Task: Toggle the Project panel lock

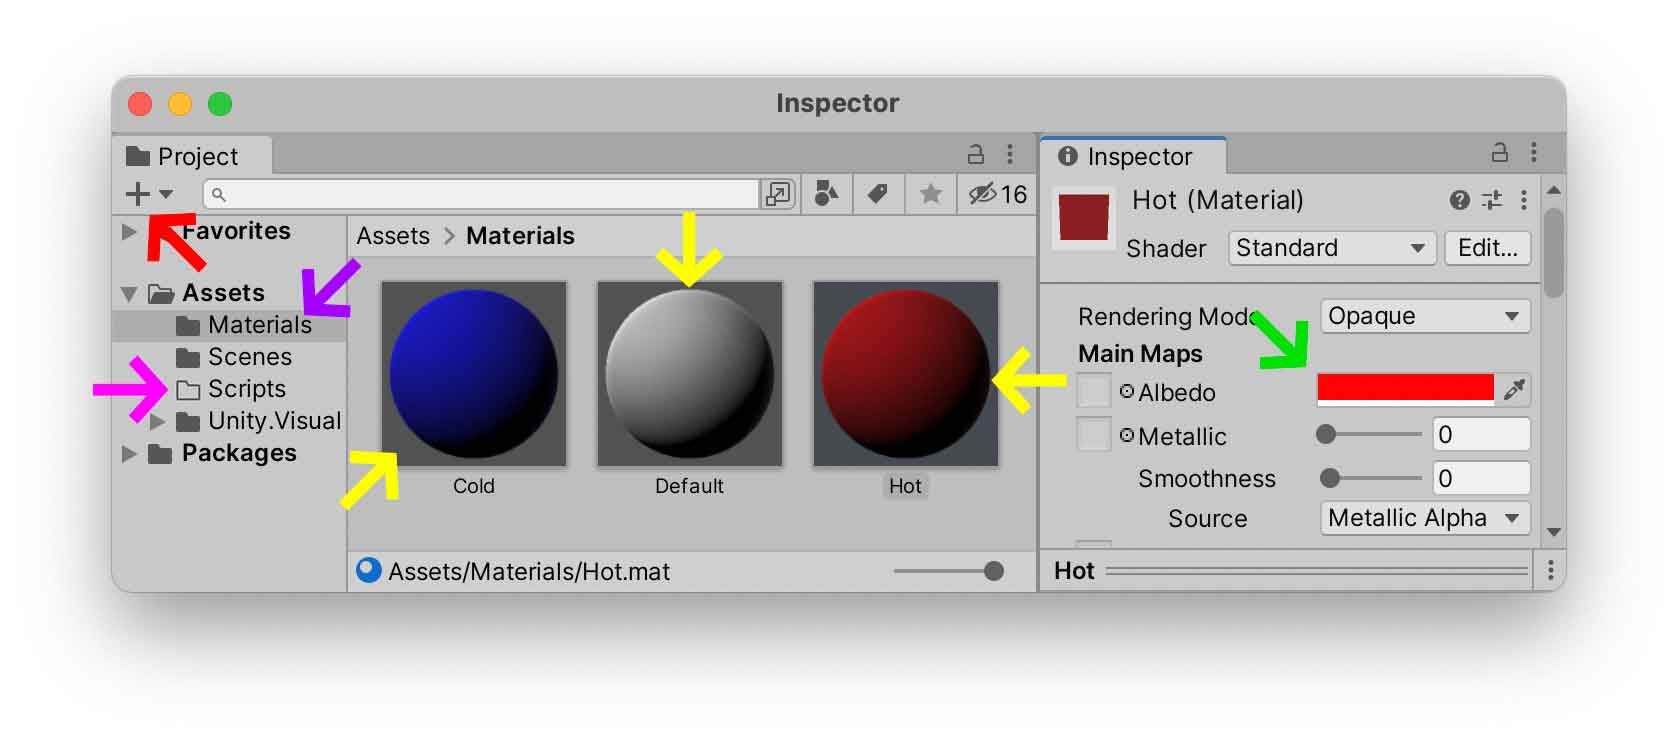Action: click(x=975, y=154)
